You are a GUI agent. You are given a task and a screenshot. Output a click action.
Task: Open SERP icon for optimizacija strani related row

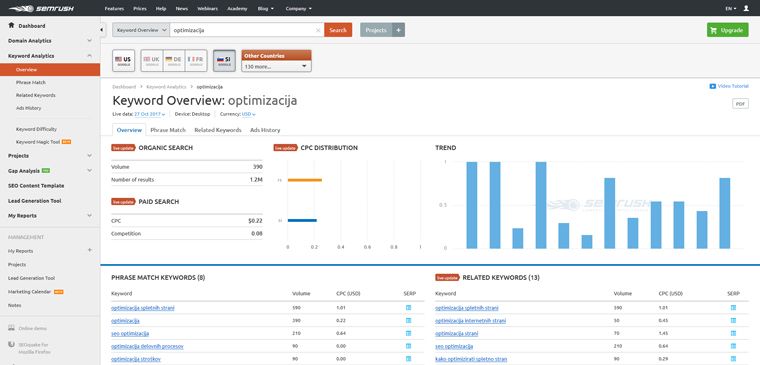pos(733,333)
